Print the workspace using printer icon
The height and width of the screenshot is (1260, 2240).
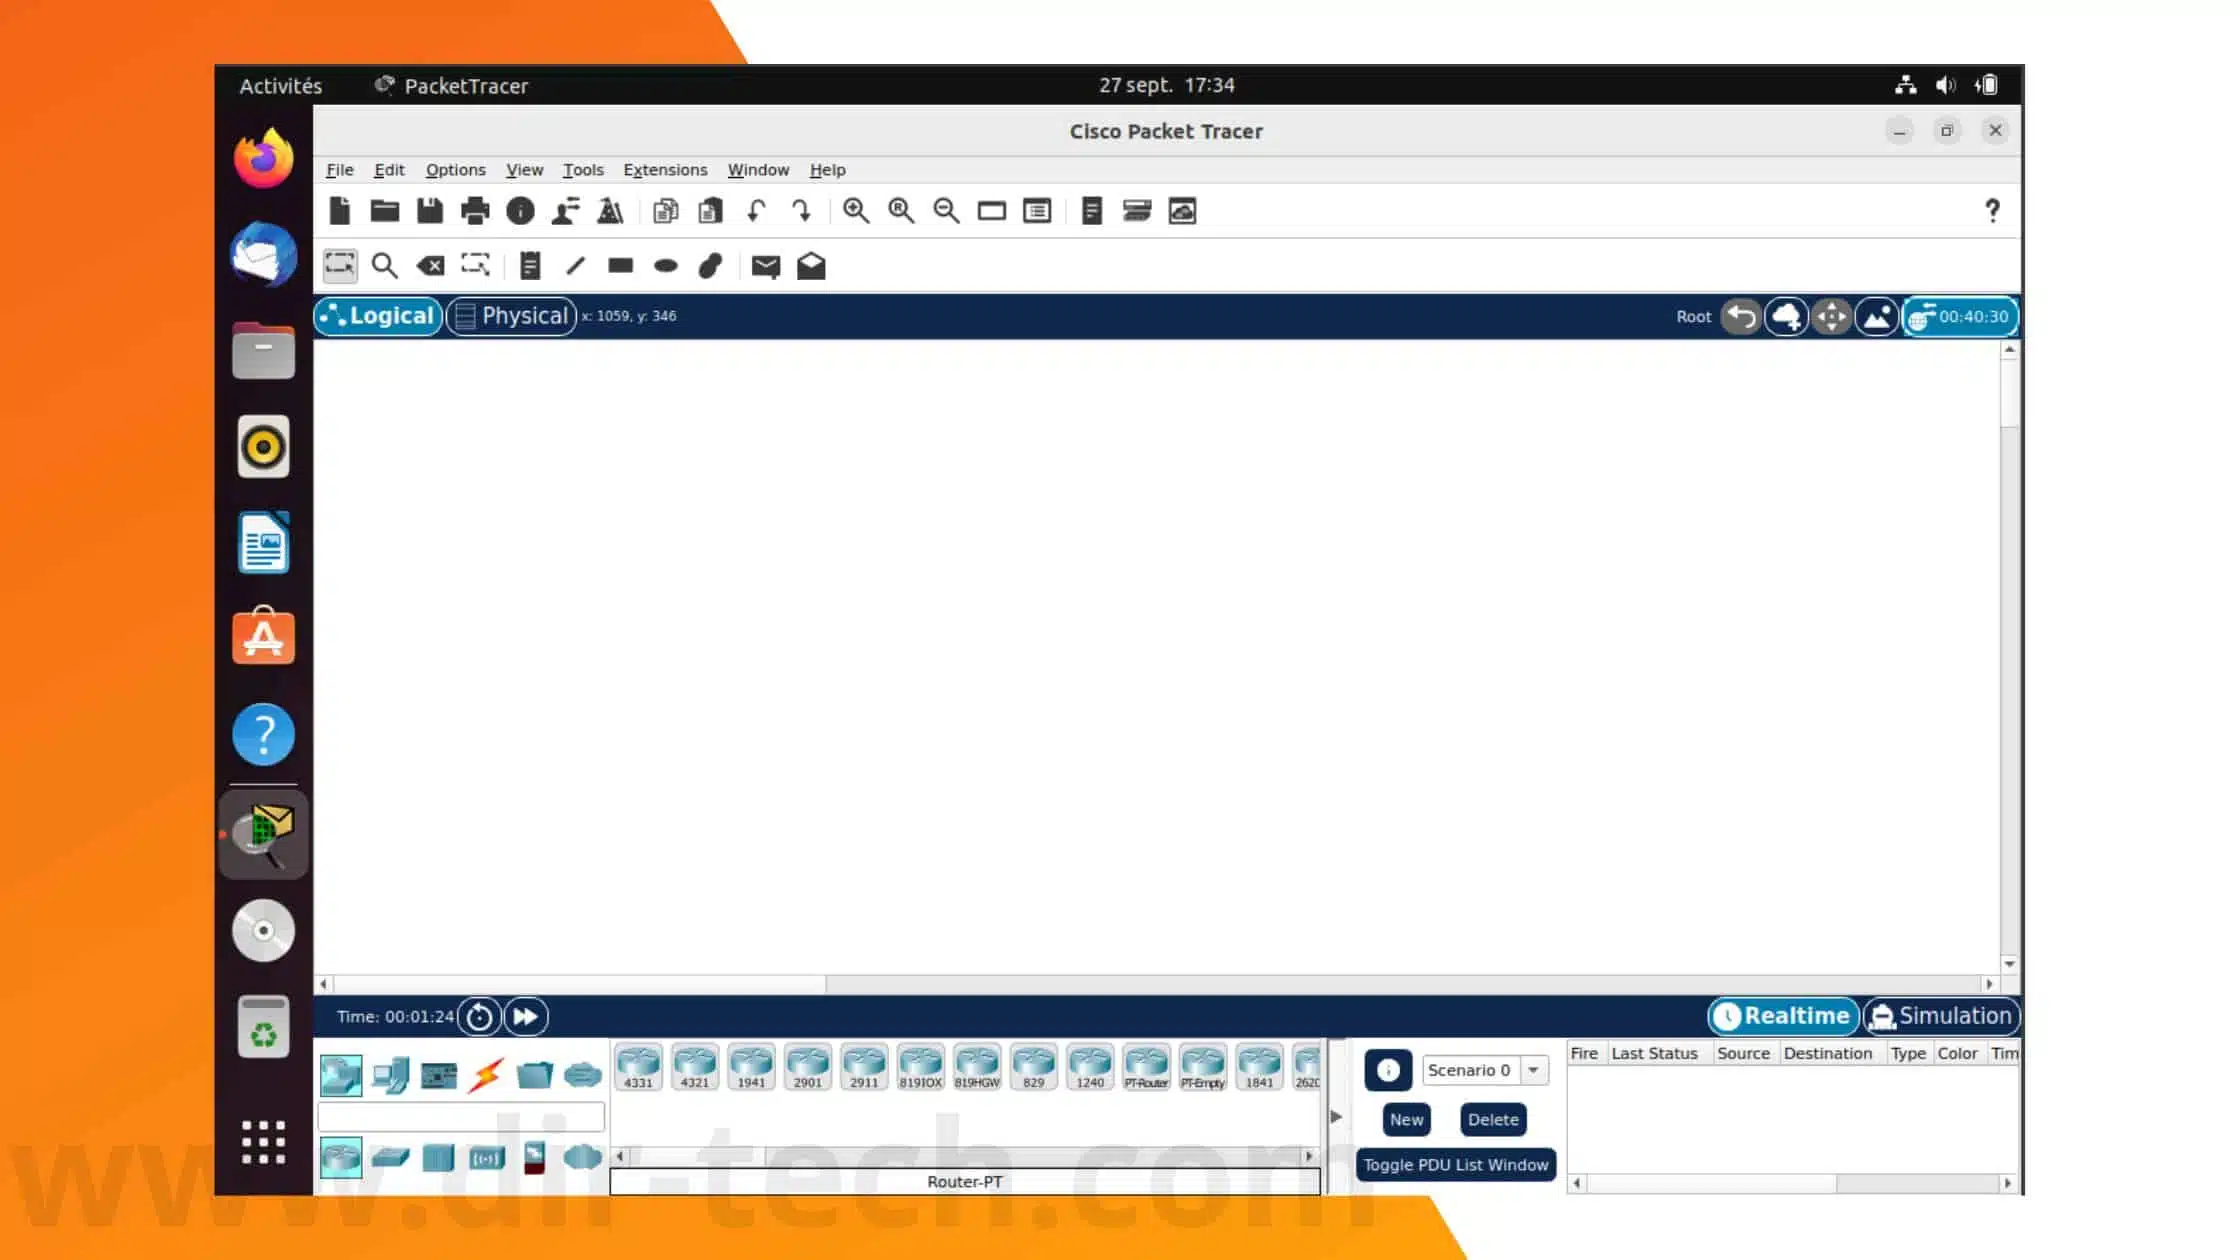(x=475, y=211)
